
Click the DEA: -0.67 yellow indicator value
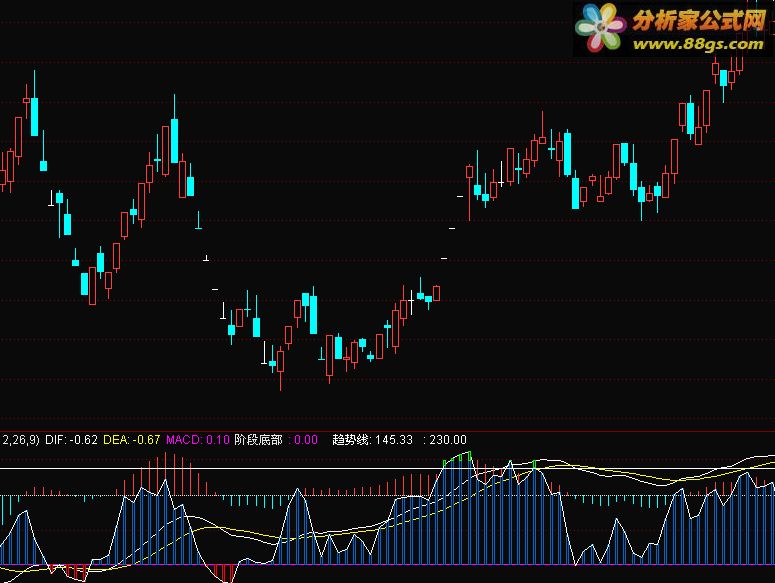point(131,440)
